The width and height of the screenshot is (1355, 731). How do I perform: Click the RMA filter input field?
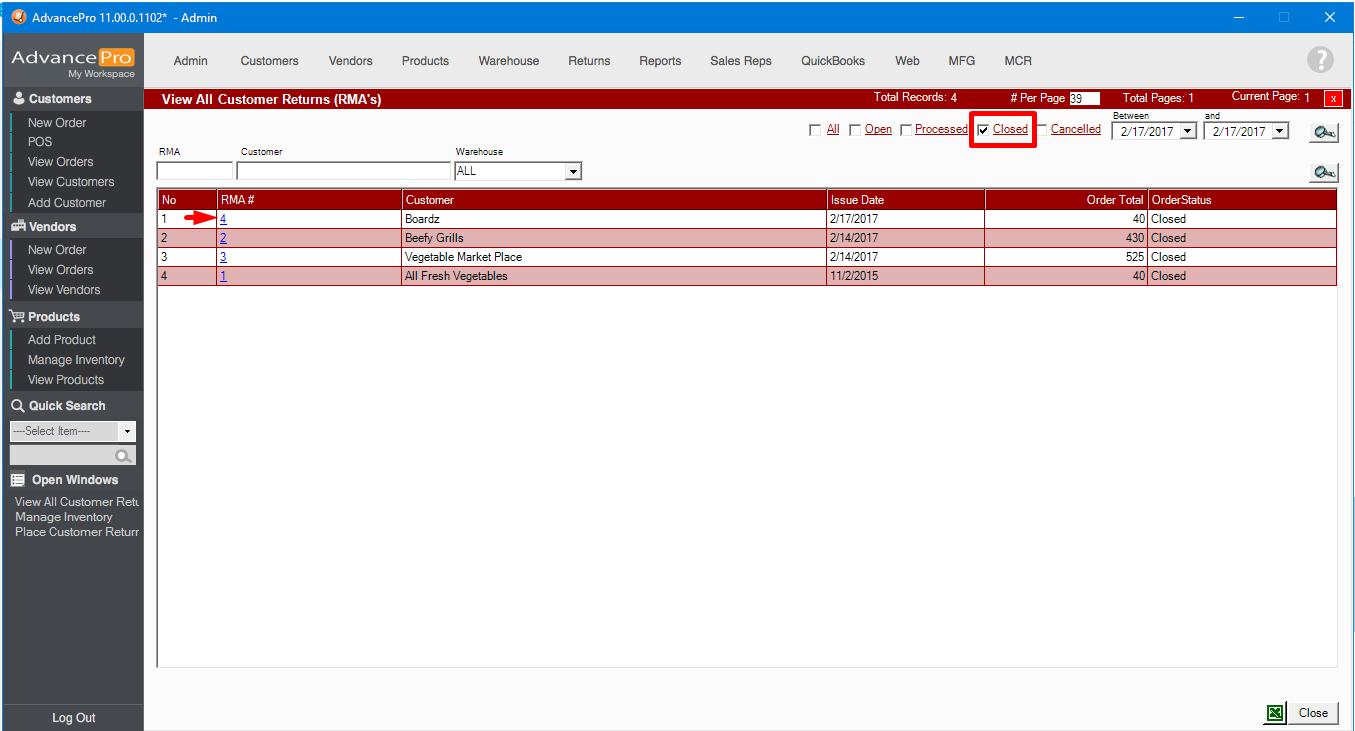click(194, 171)
